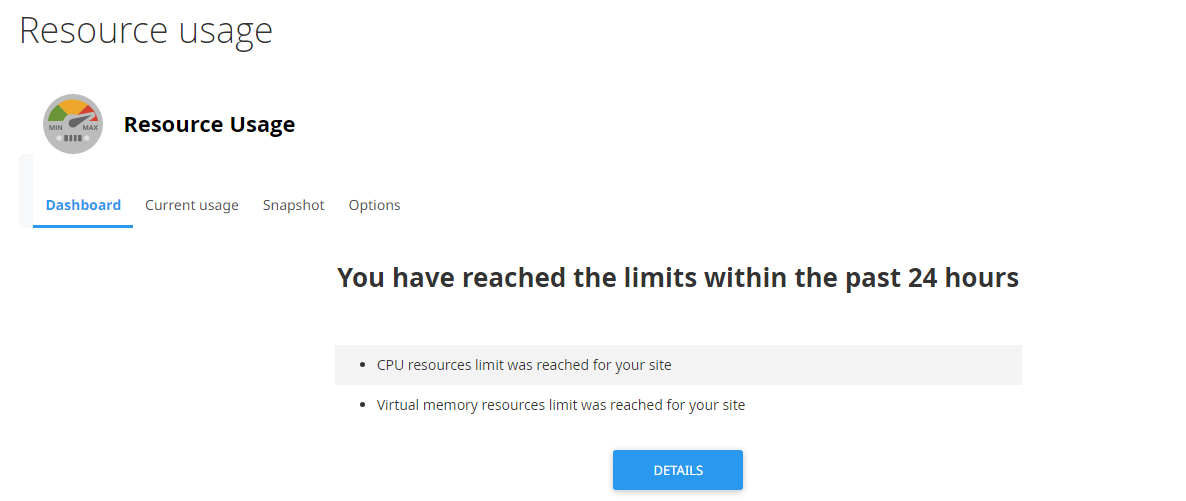Select the Dashboard tab
The image size is (1186, 501).
[x=83, y=205]
